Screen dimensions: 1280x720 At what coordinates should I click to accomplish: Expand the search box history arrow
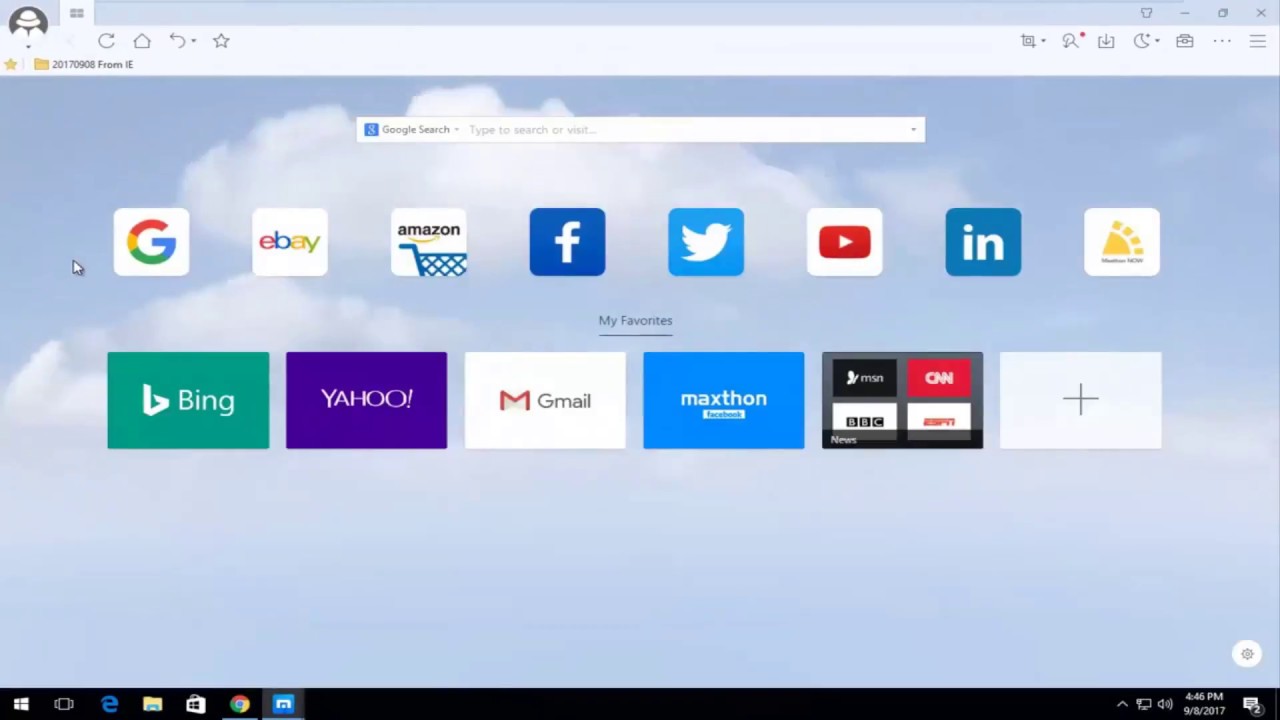tap(913, 130)
